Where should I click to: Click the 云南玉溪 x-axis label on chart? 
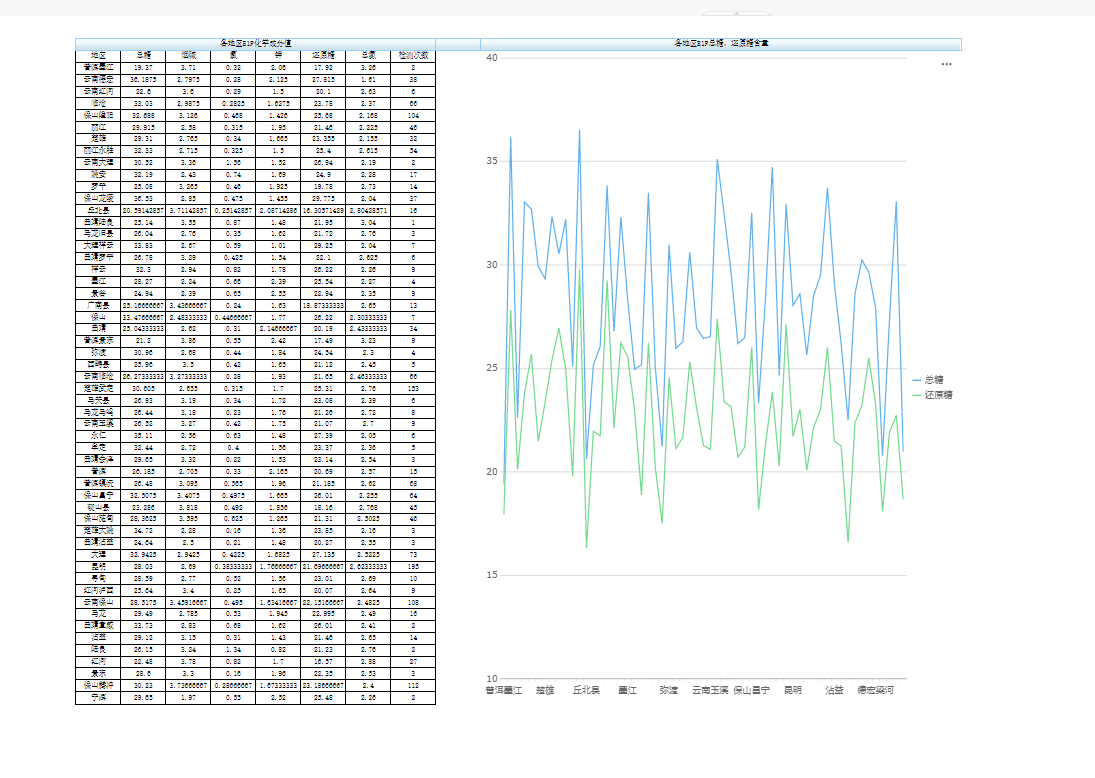(x=710, y=690)
